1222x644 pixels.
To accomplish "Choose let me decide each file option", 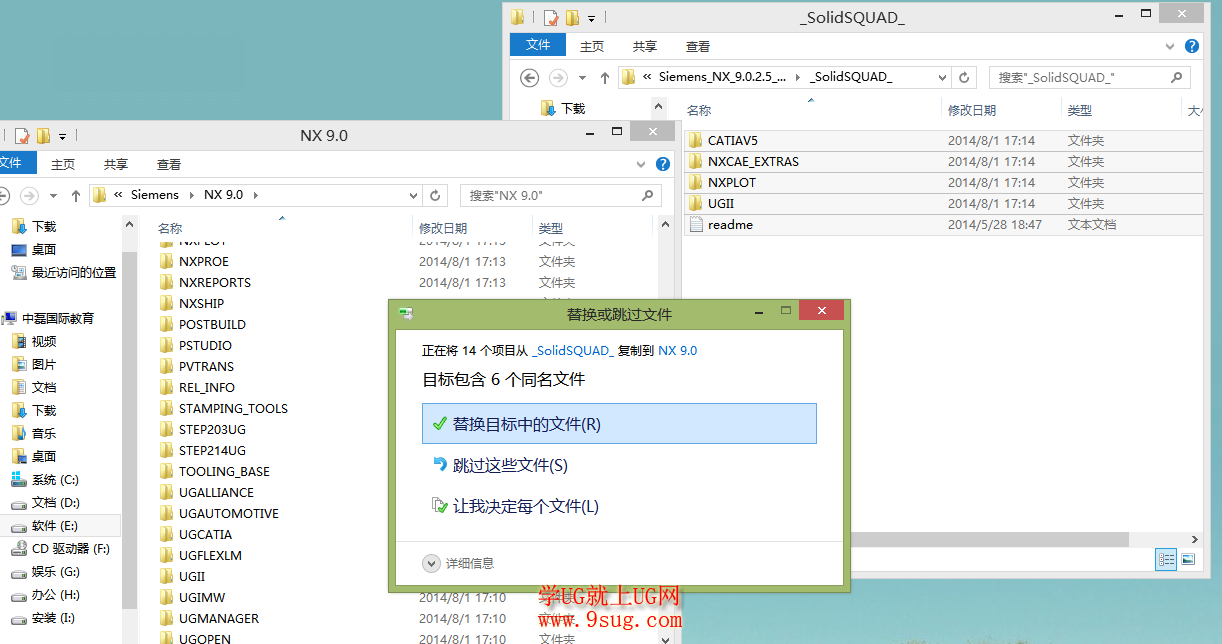I will [515, 507].
